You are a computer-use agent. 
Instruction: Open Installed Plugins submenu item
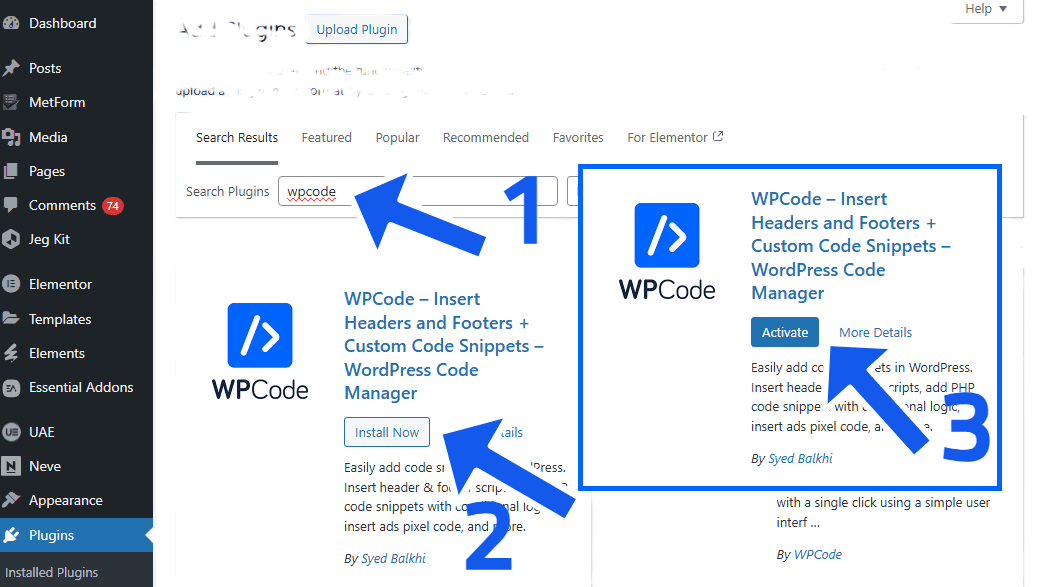pos(52,572)
